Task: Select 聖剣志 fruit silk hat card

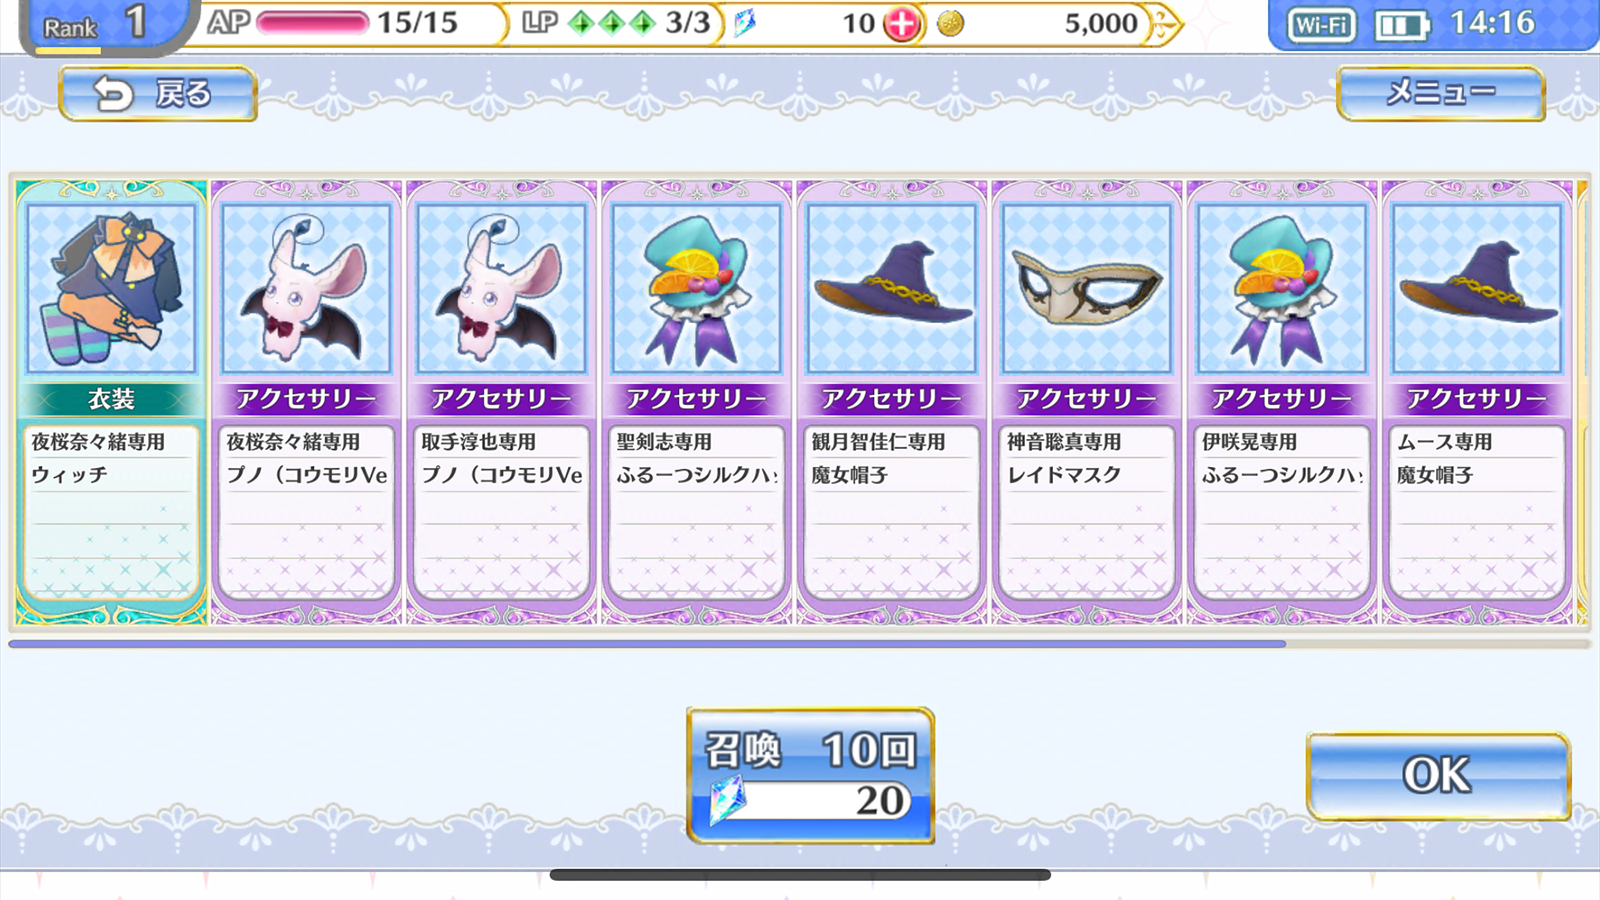Action: (696, 402)
